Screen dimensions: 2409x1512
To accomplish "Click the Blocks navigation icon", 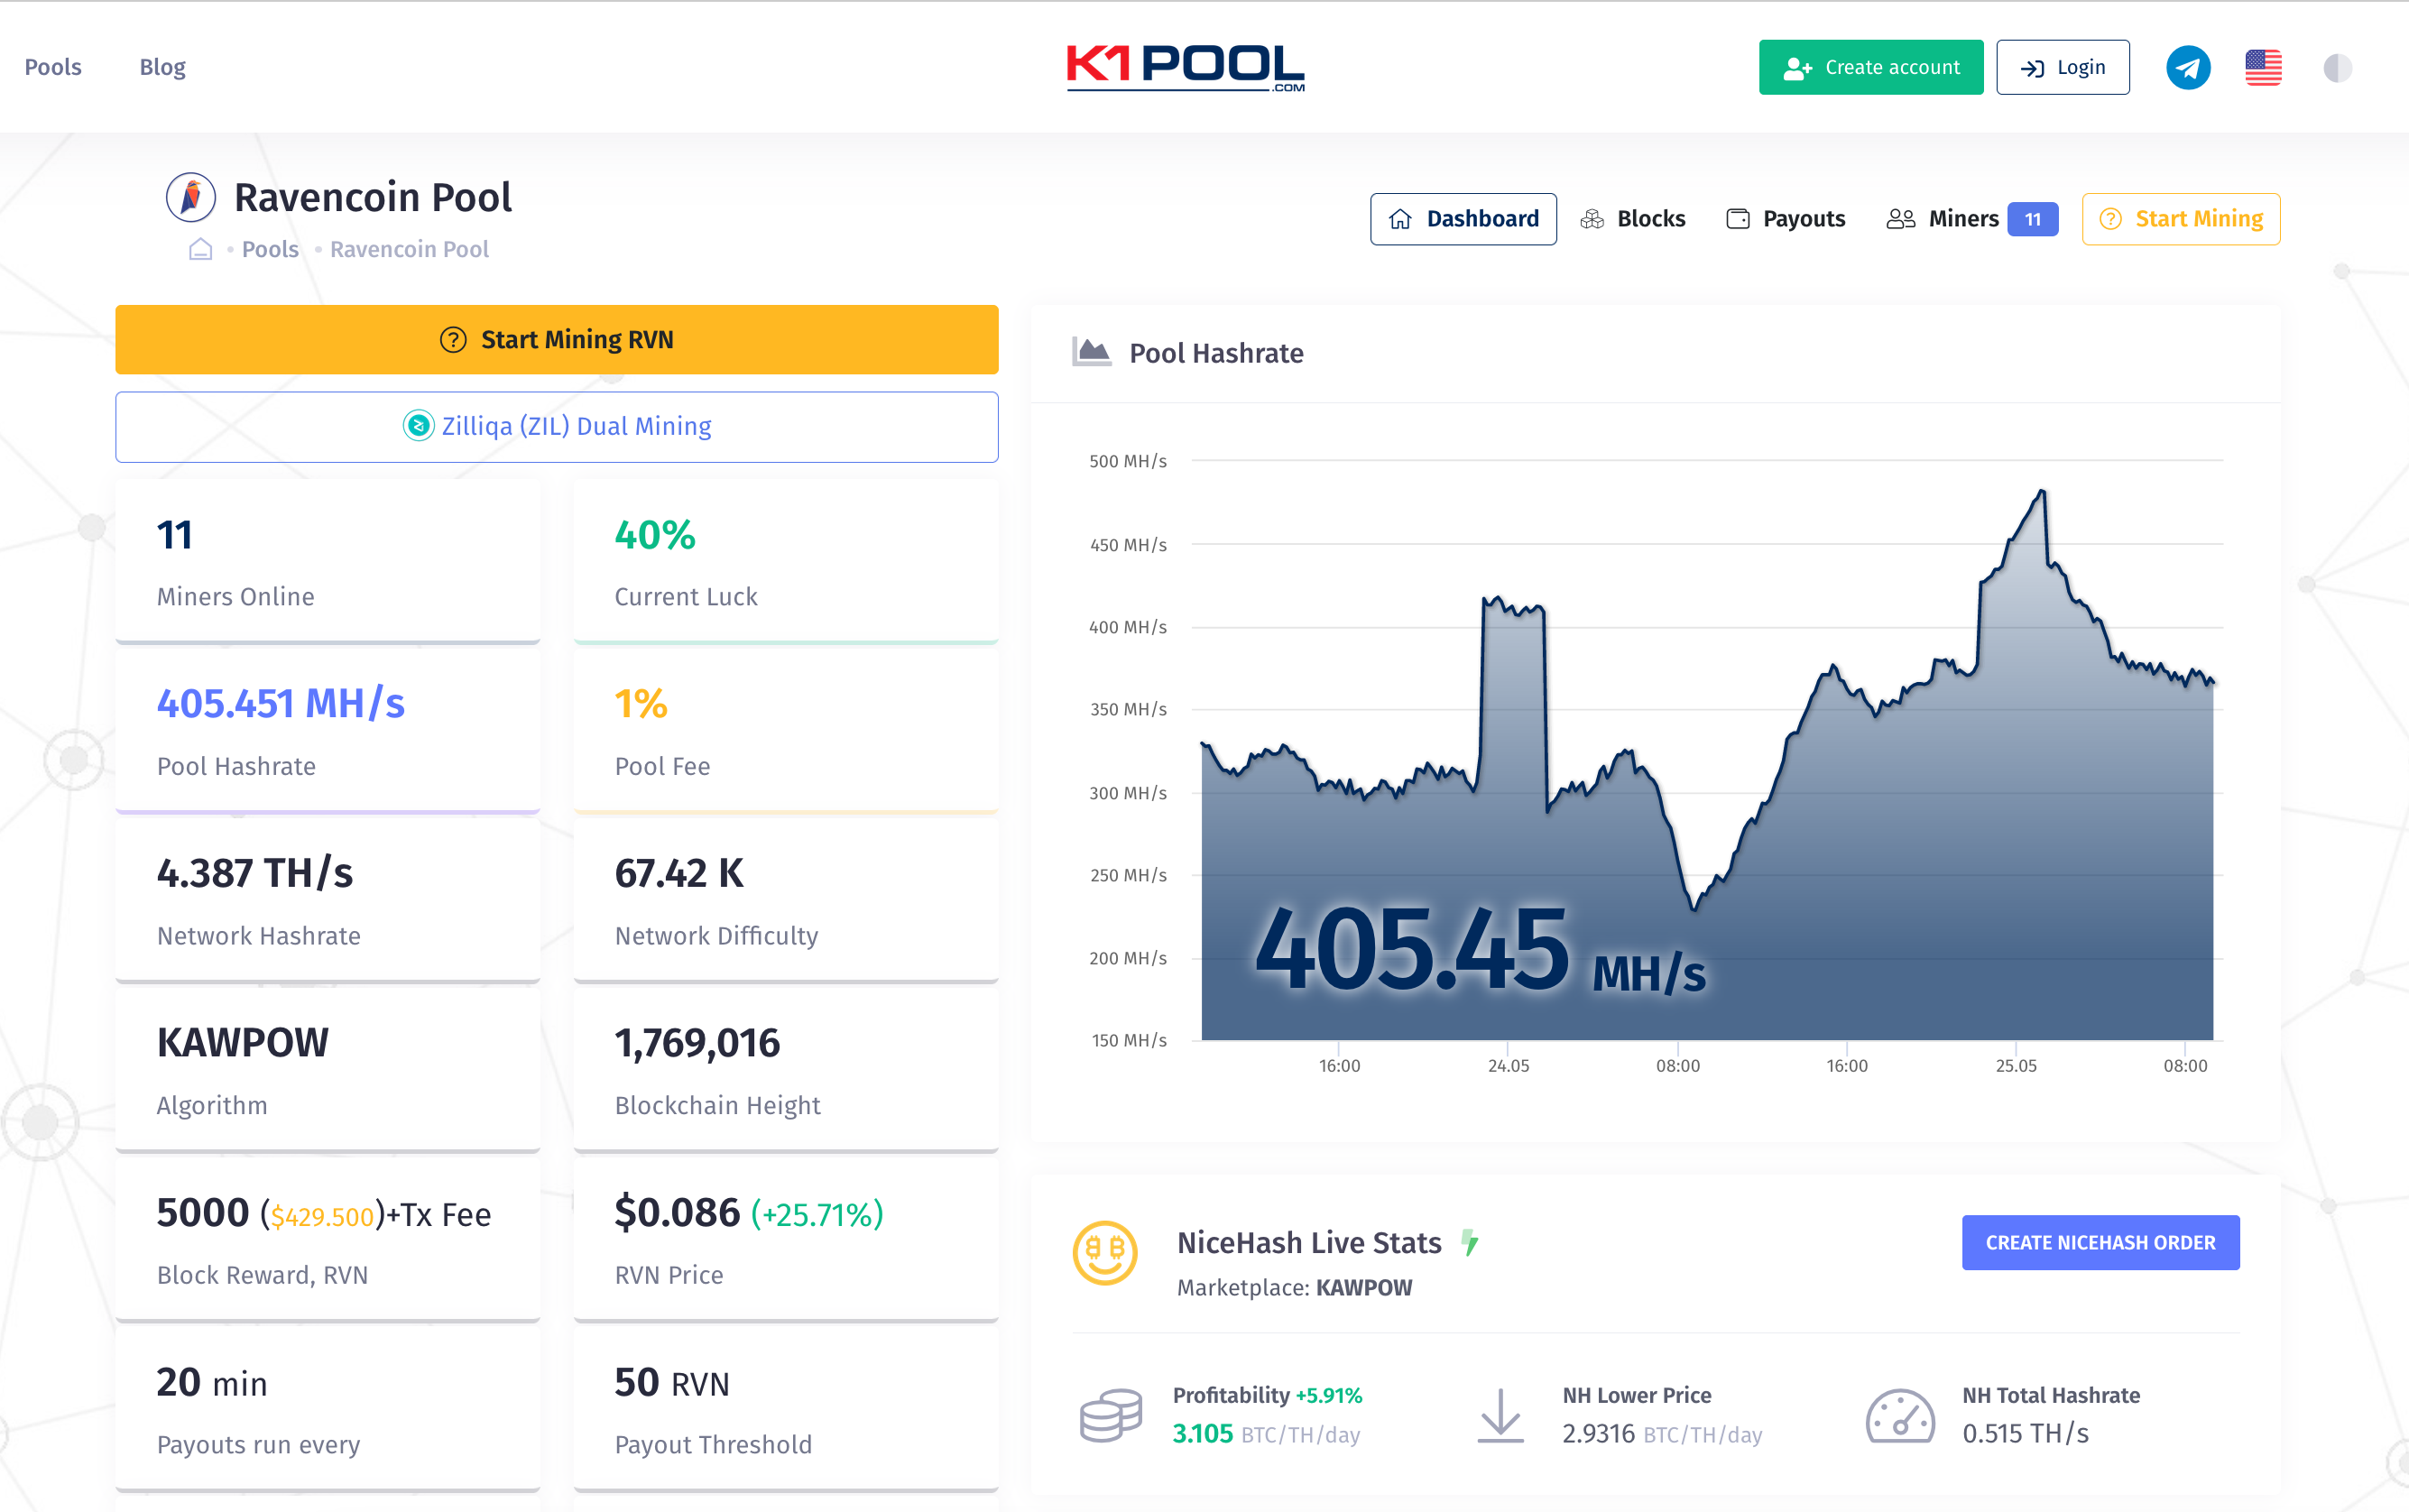I will (x=1589, y=217).
